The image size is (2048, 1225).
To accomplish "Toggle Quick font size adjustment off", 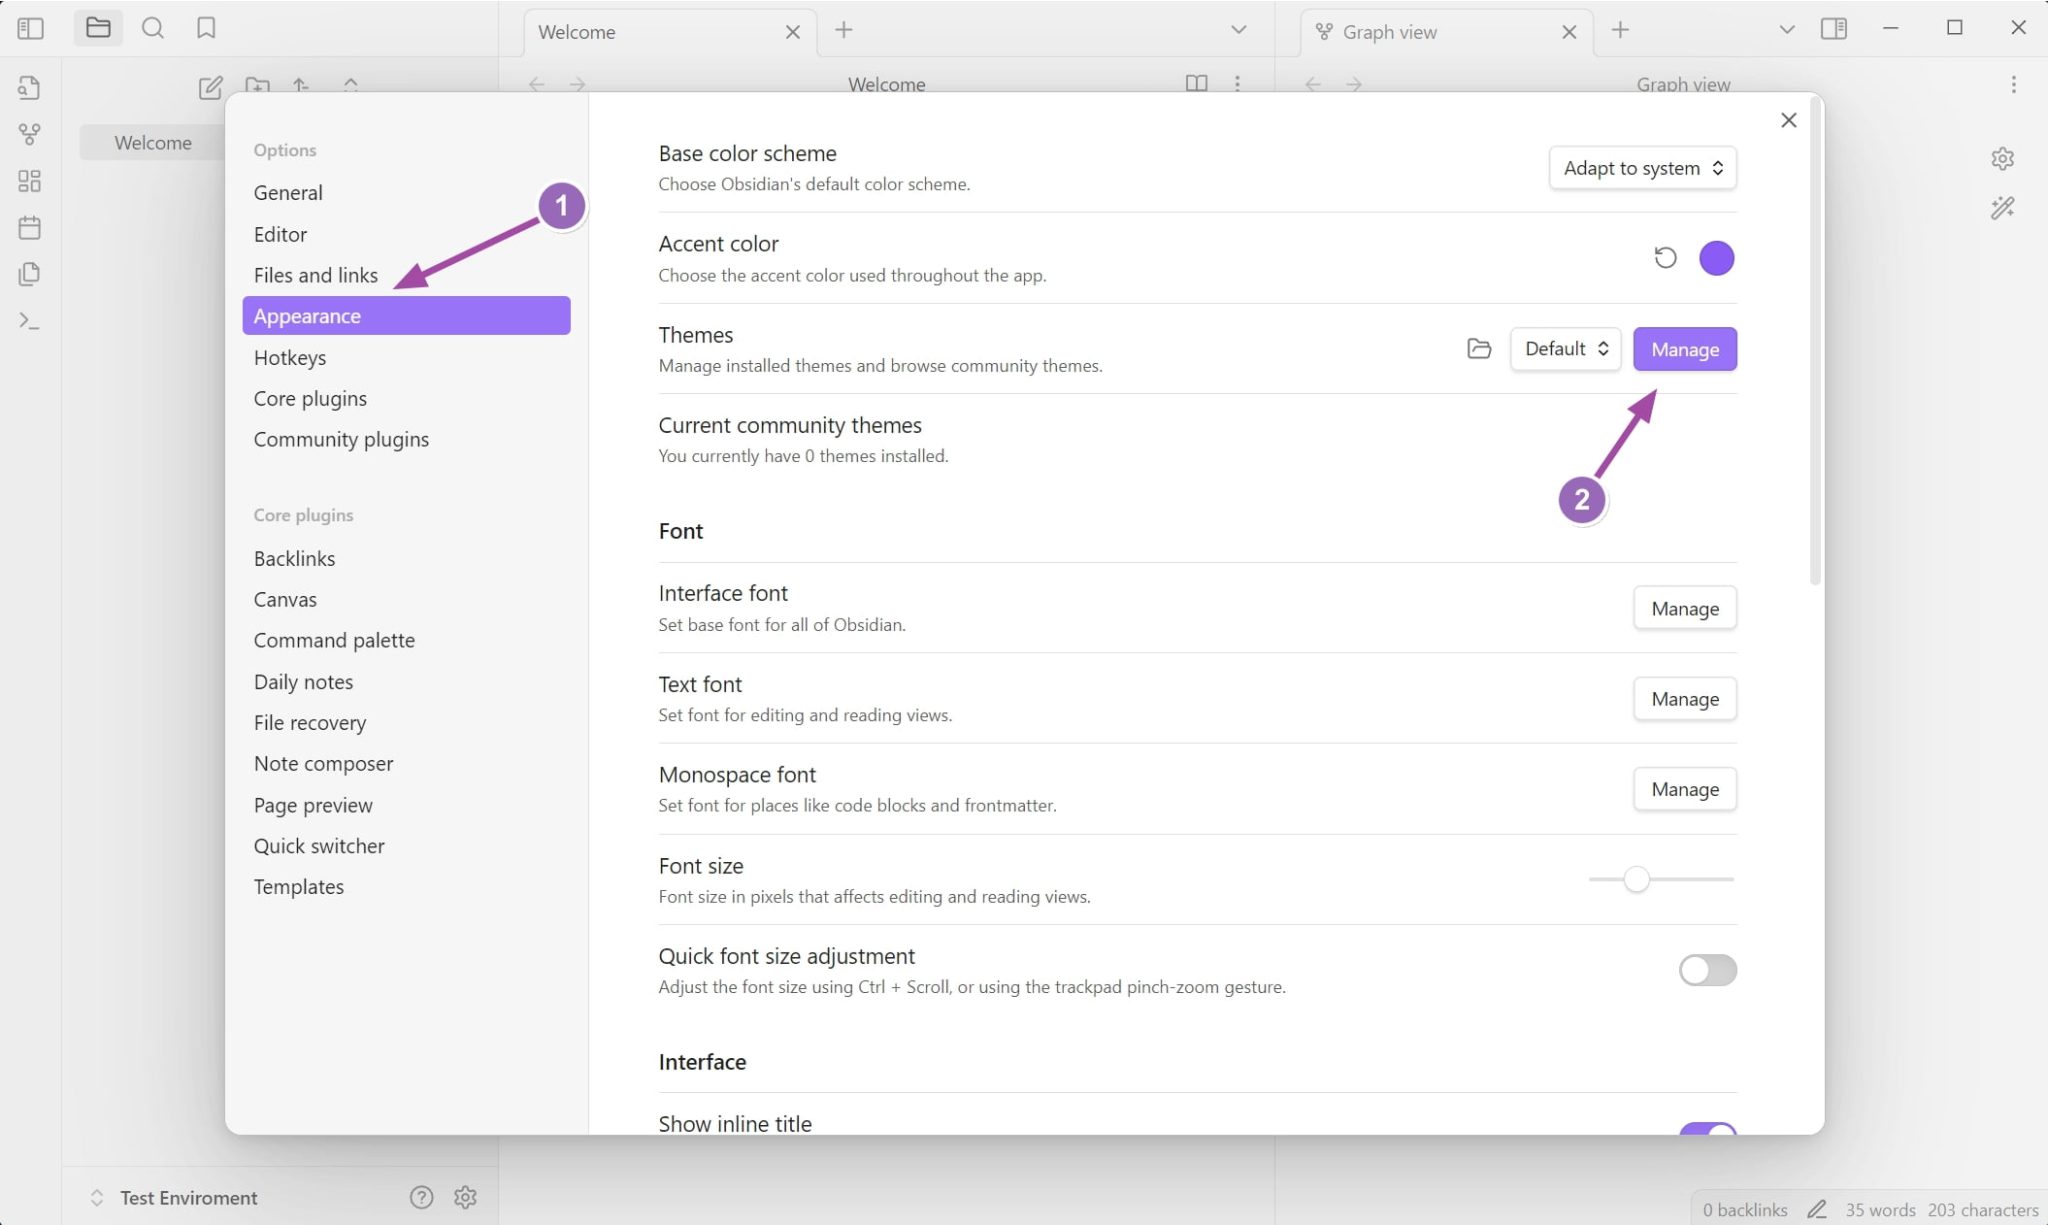I will pos(1707,969).
